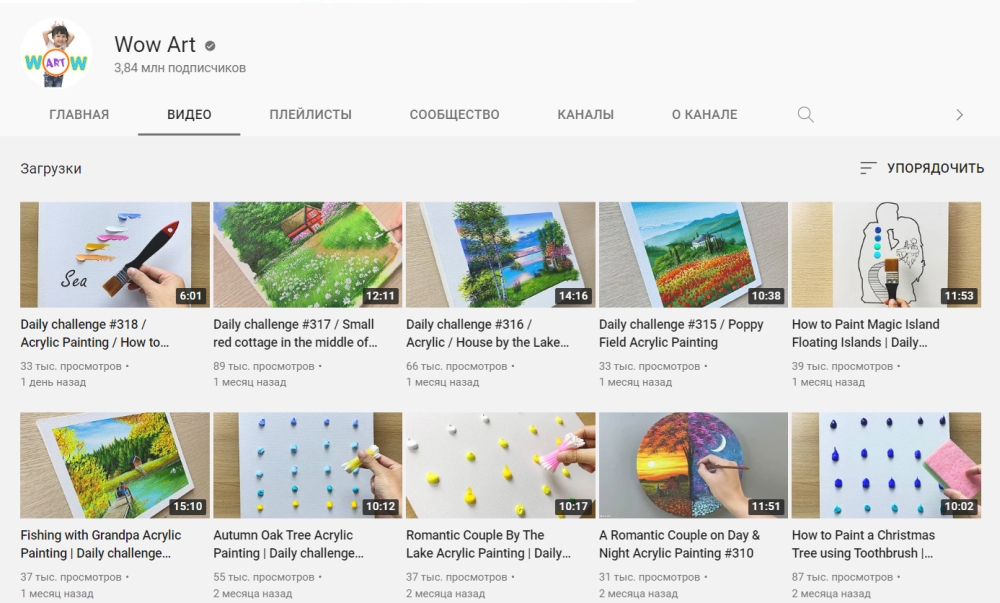The height and width of the screenshot is (603, 1000).
Task: Click the 10:02 duration badge
Action: tap(959, 506)
